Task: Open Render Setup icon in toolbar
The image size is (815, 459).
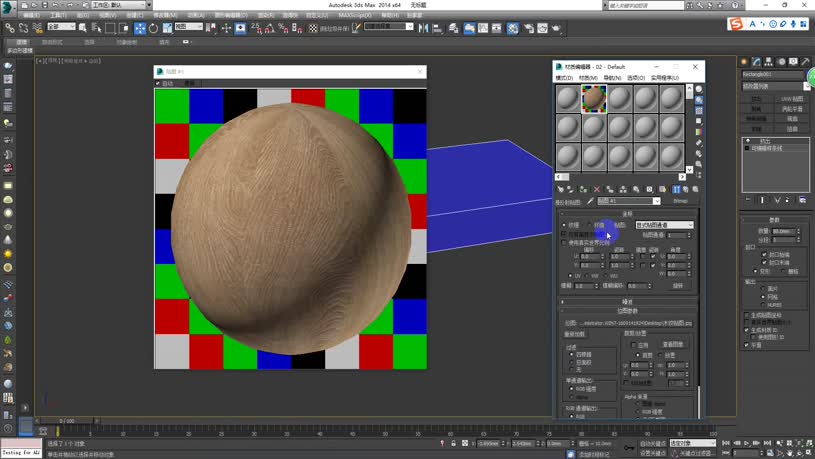Action: (529, 28)
